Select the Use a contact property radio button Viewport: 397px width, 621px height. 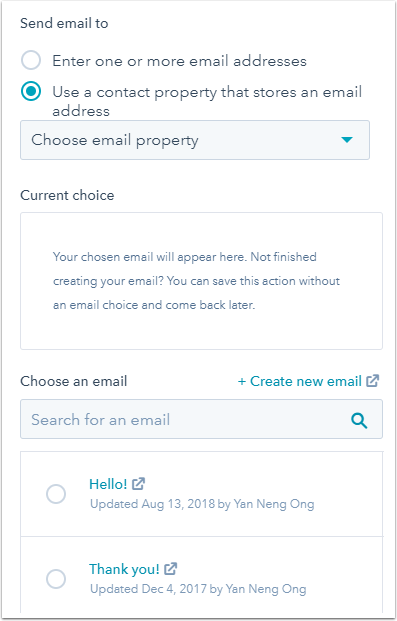pos(31,91)
